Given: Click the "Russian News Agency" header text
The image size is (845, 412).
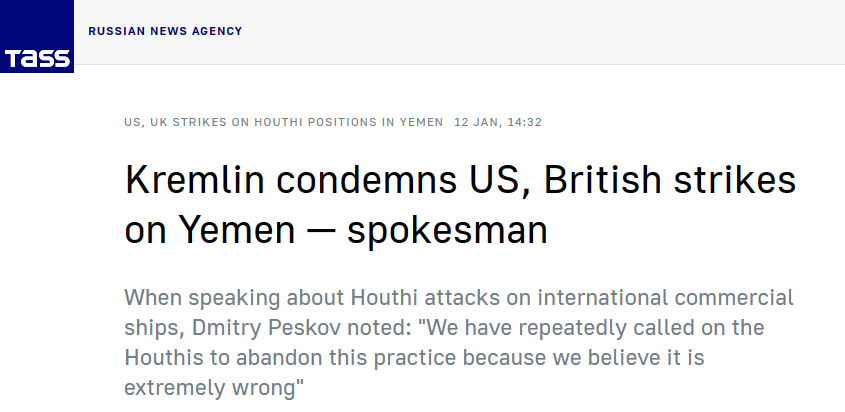Looking at the screenshot, I should tap(165, 31).
